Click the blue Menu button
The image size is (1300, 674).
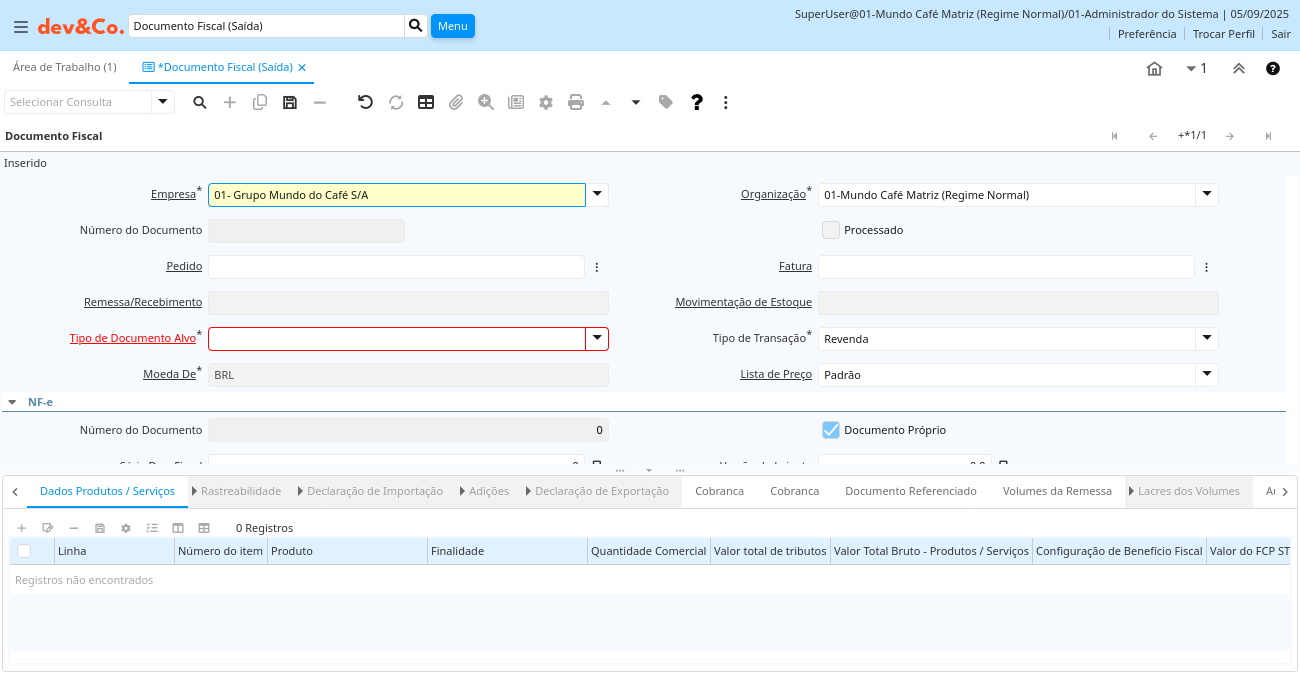pyautogui.click(x=452, y=26)
